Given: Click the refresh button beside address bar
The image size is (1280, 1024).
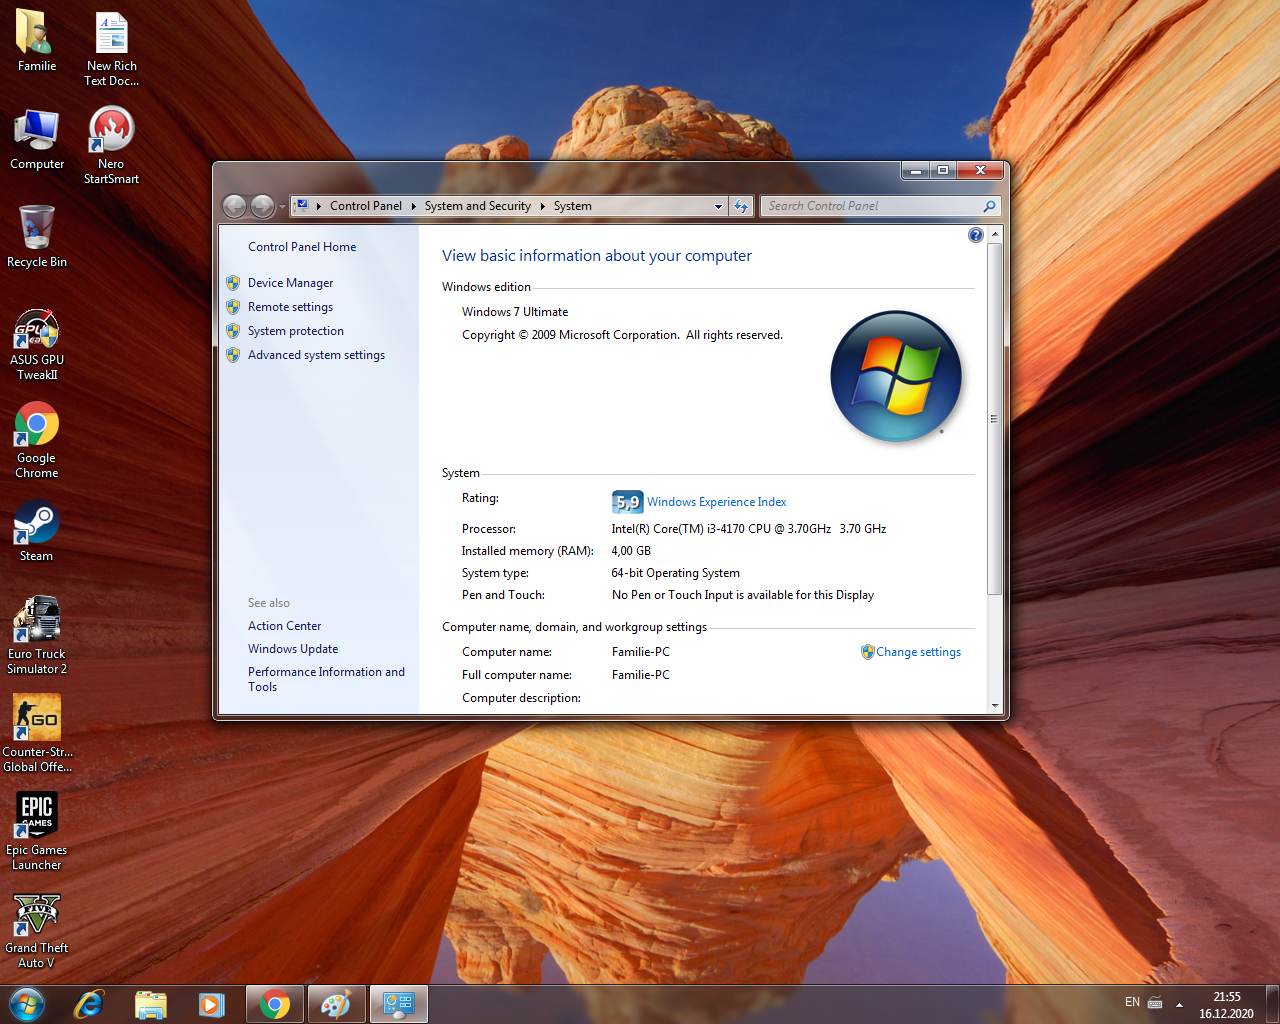Looking at the screenshot, I should click(741, 206).
